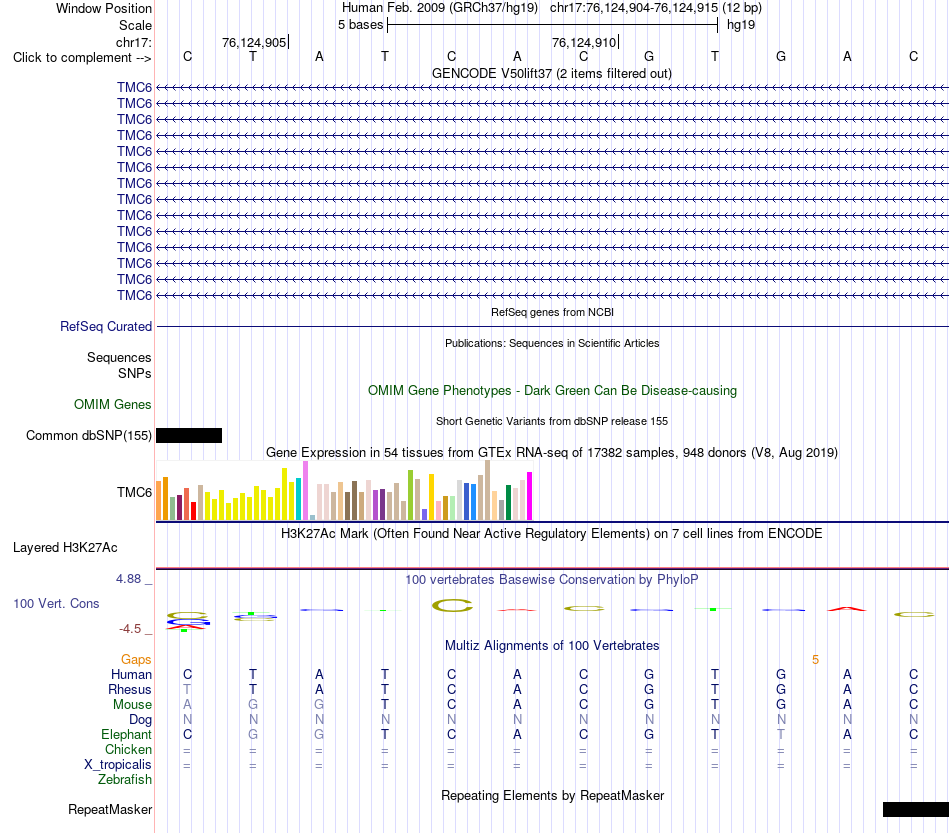Viewport: 950px width, 833px height.
Task: Click the GTEx TMC6 gene label
Action: click(135, 492)
